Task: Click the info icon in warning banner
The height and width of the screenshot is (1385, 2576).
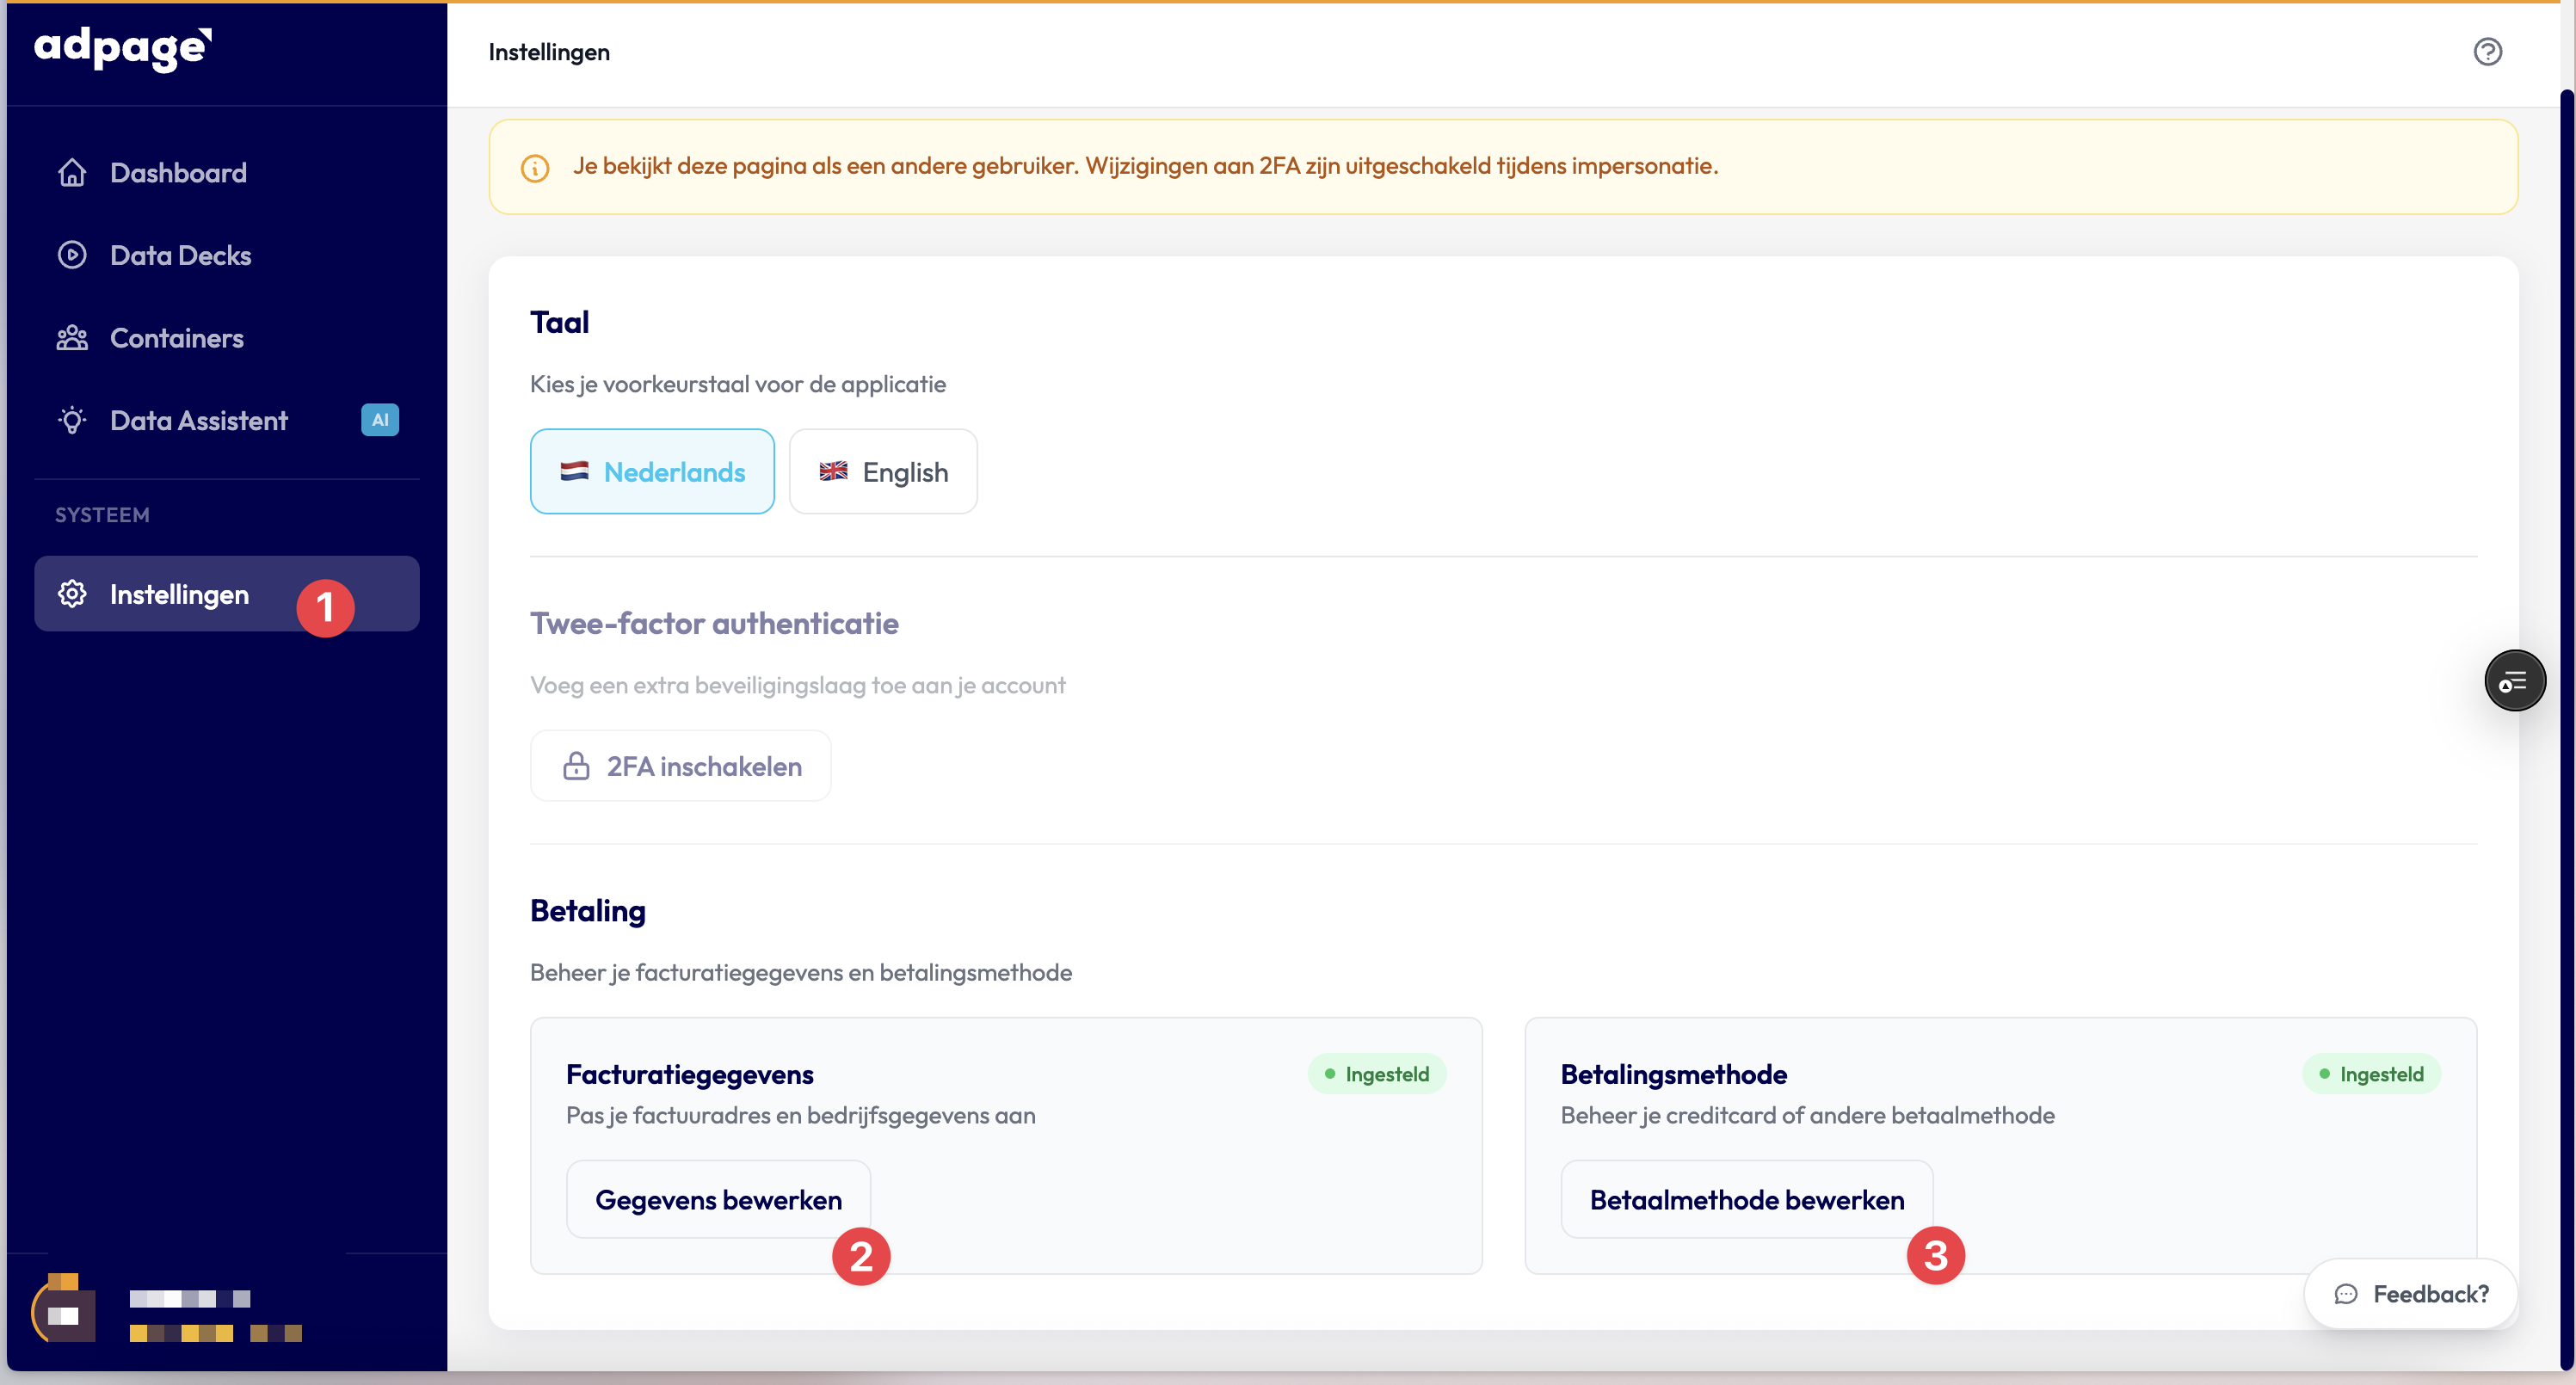Action: point(535,168)
